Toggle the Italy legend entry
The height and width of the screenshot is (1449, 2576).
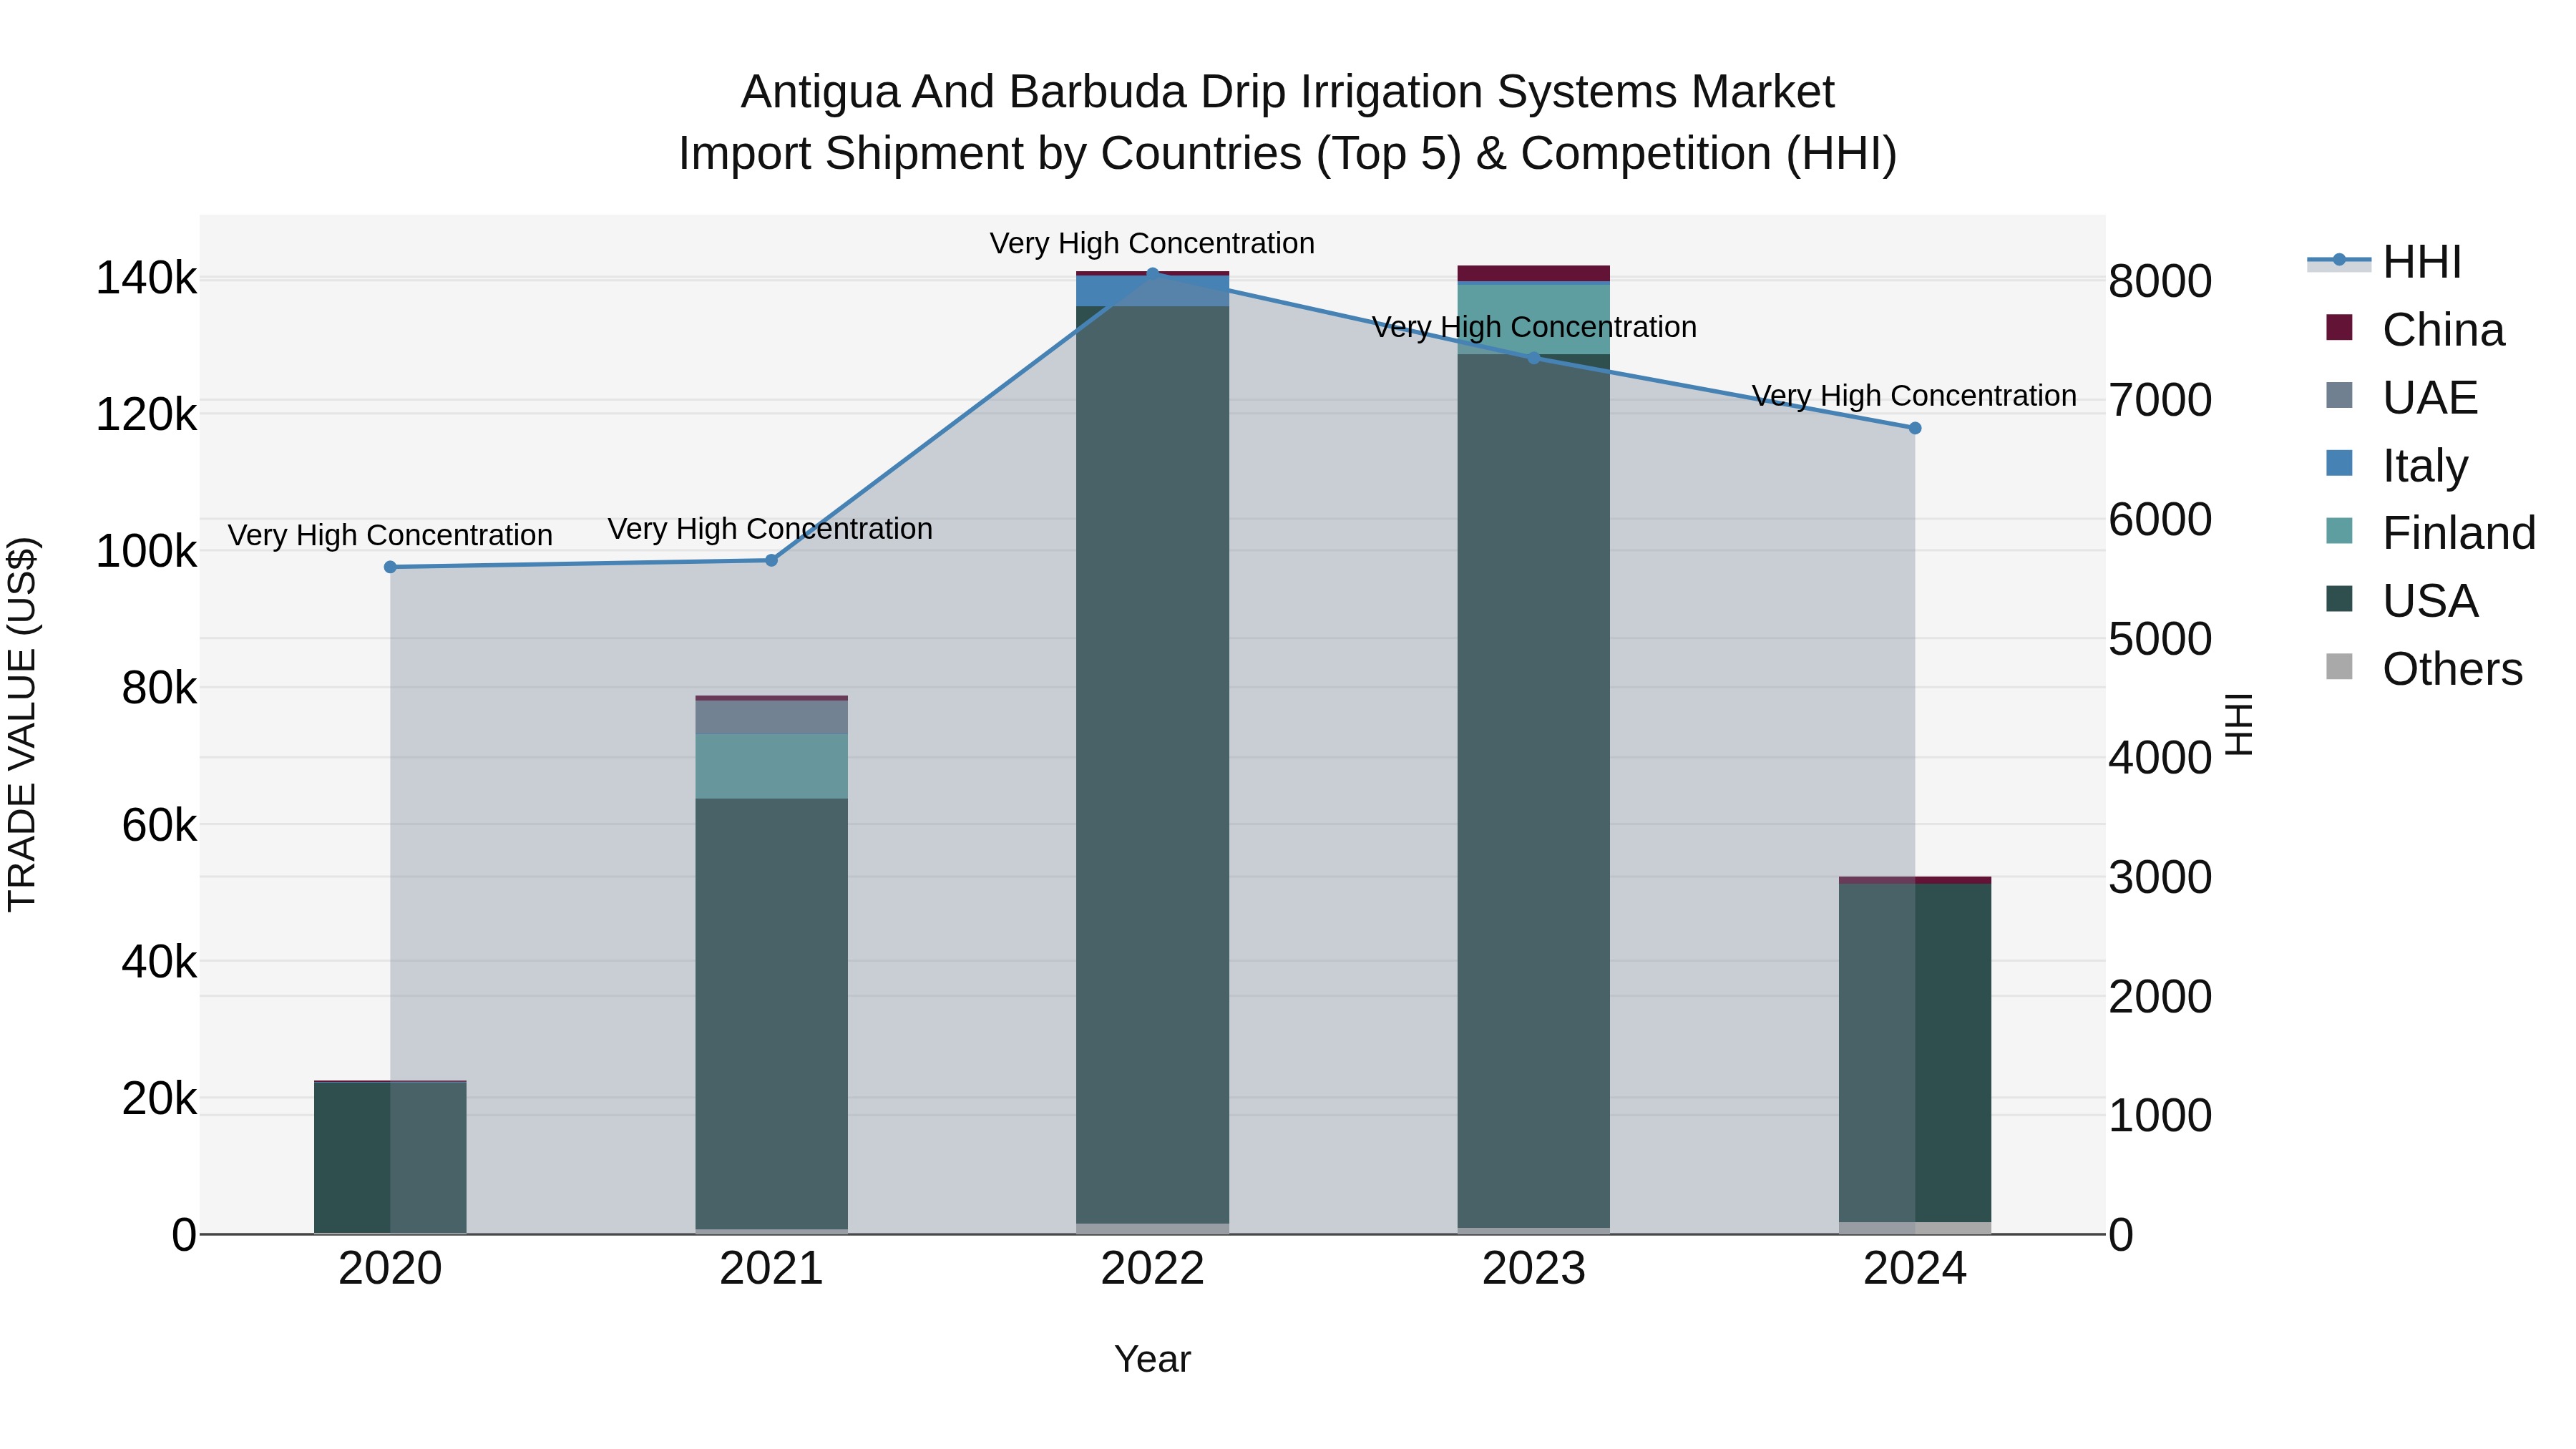point(2397,466)
